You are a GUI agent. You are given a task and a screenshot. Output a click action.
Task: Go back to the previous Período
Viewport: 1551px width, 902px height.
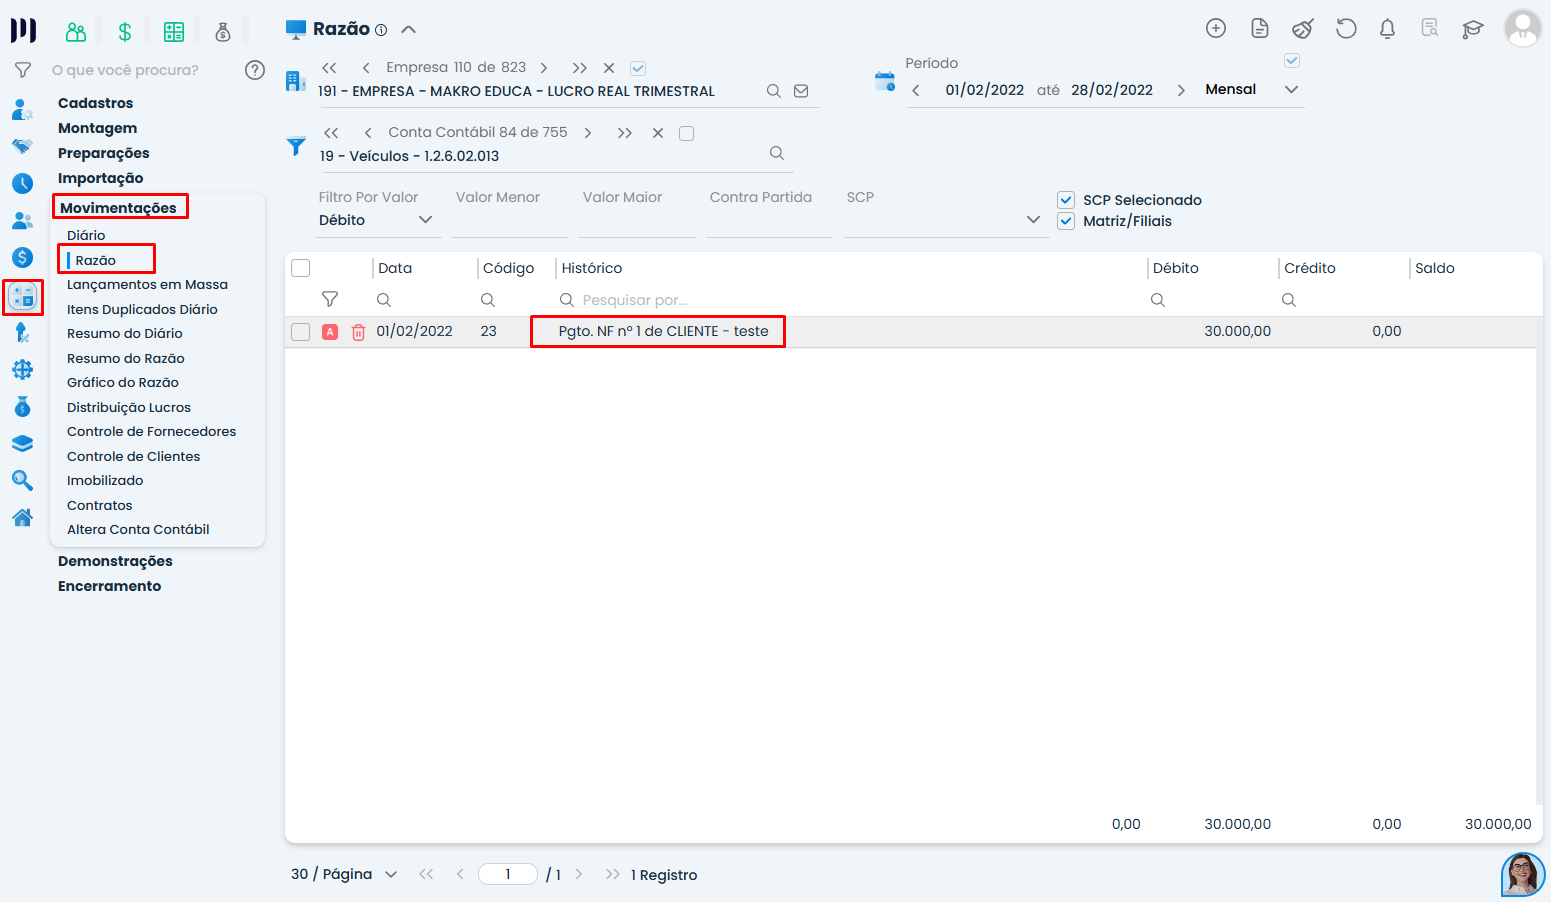tap(916, 90)
